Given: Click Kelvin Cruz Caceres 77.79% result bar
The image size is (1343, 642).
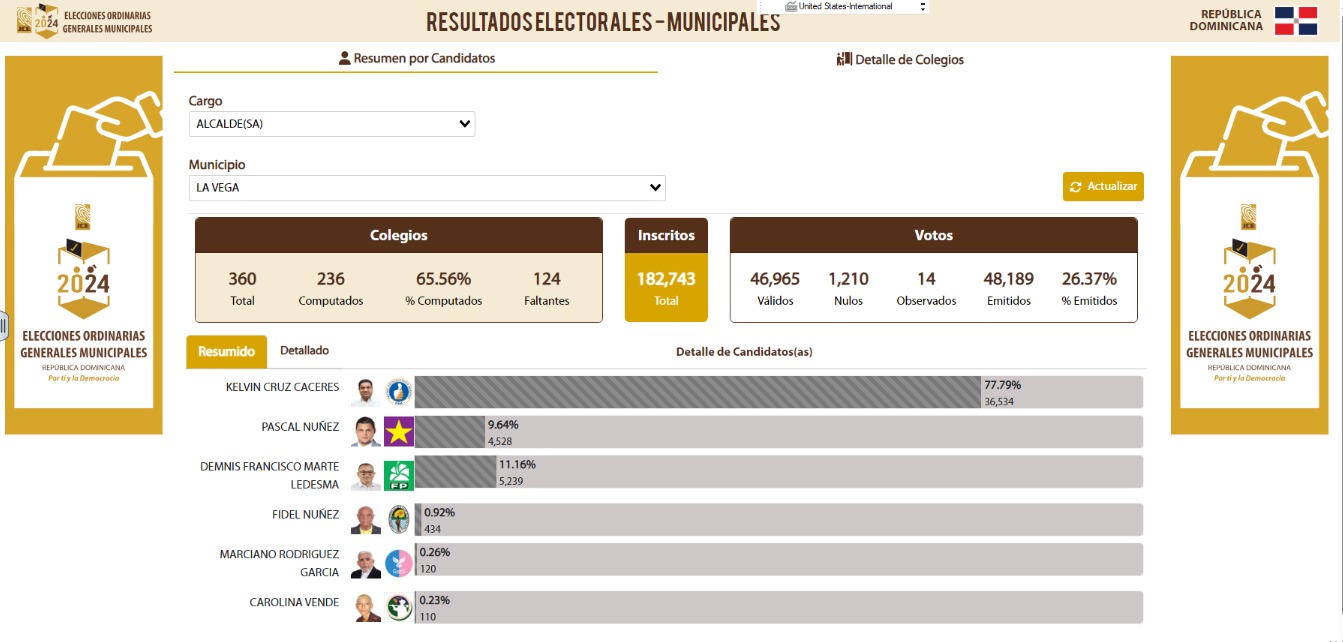Looking at the screenshot, I should point(697,392).
